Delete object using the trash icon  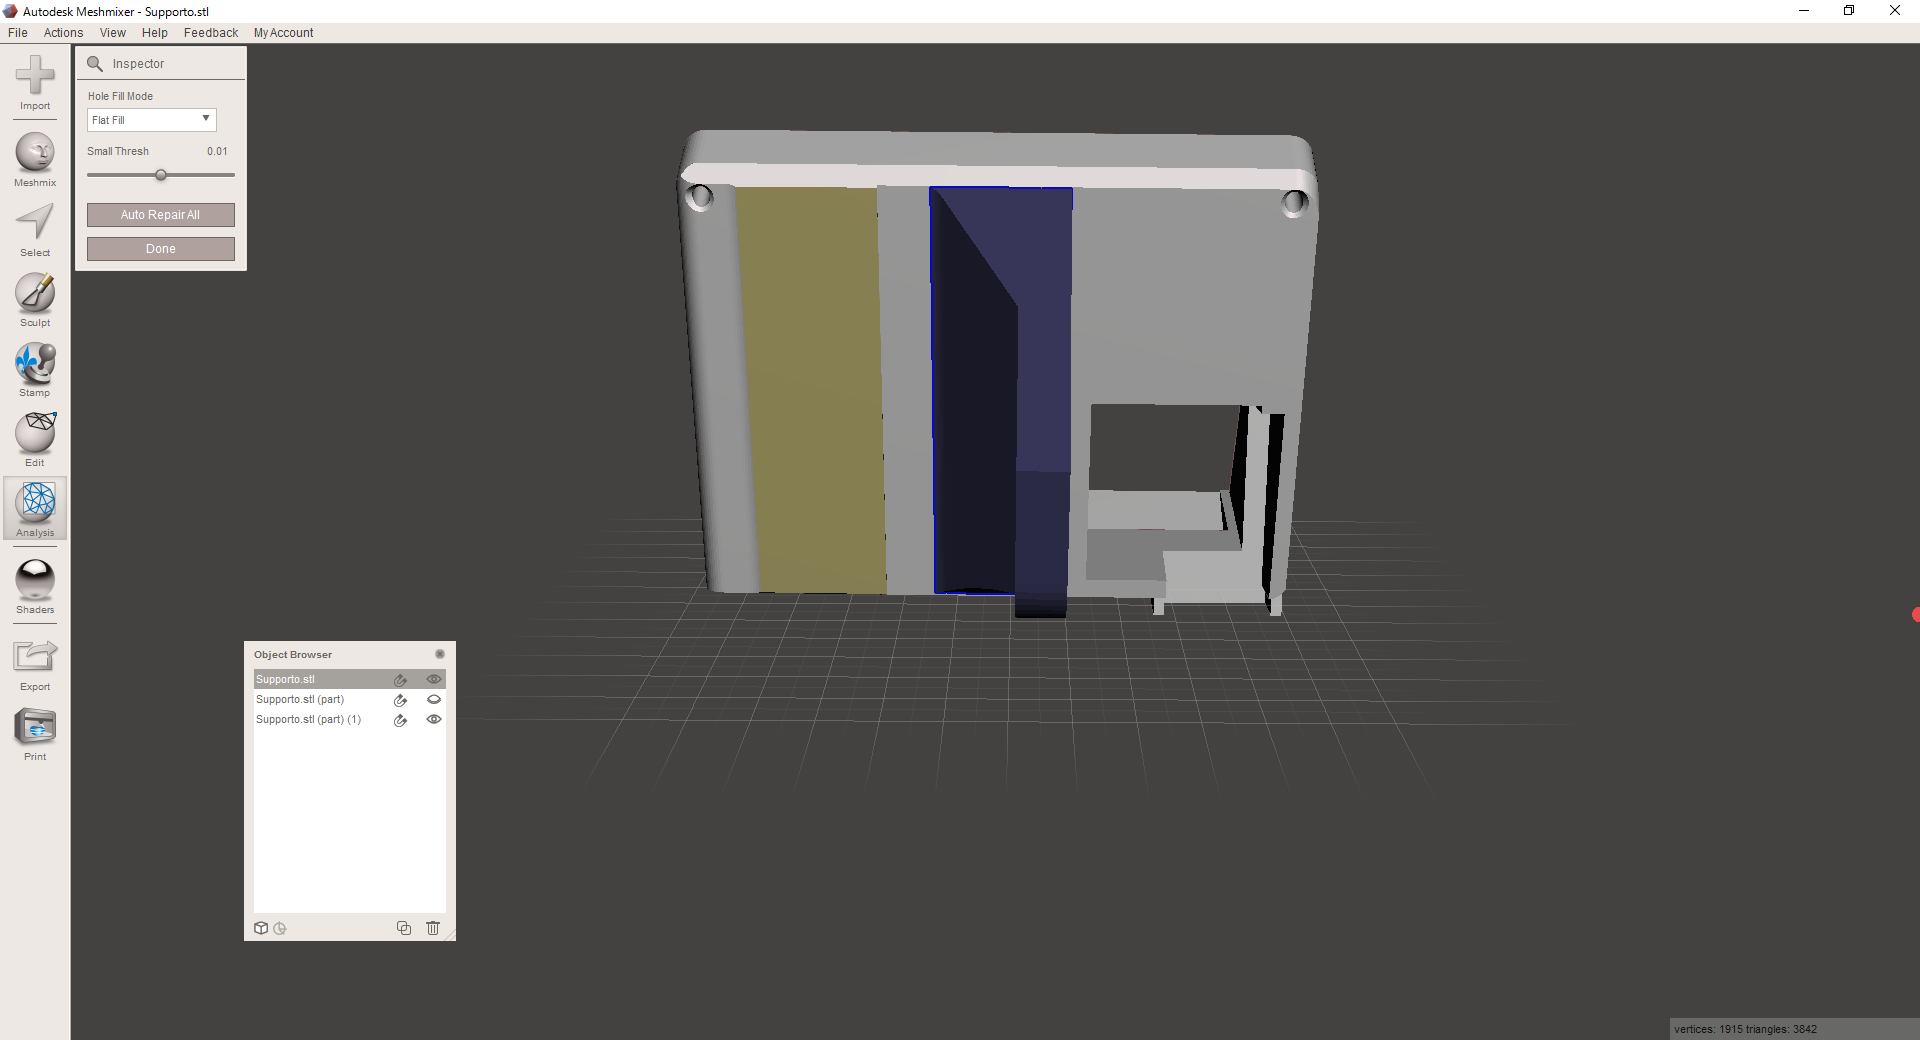pyautogui.click(x=433, y=928)
